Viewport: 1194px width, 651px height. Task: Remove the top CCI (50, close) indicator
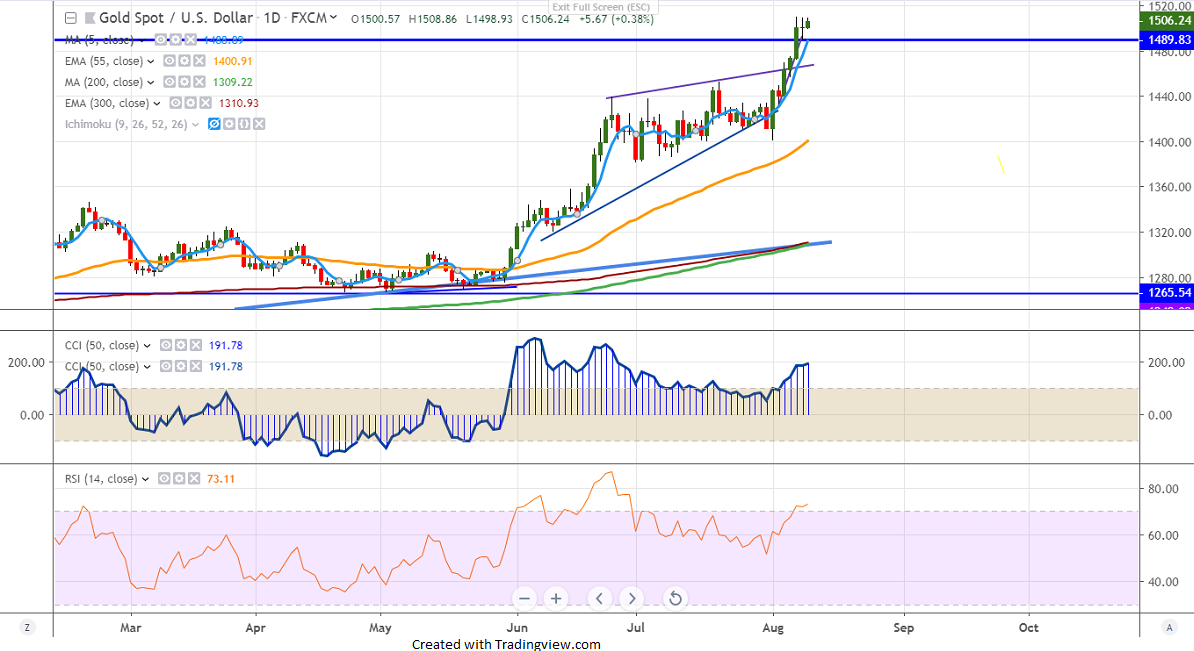pyautogui.click(x=196, y=345)
